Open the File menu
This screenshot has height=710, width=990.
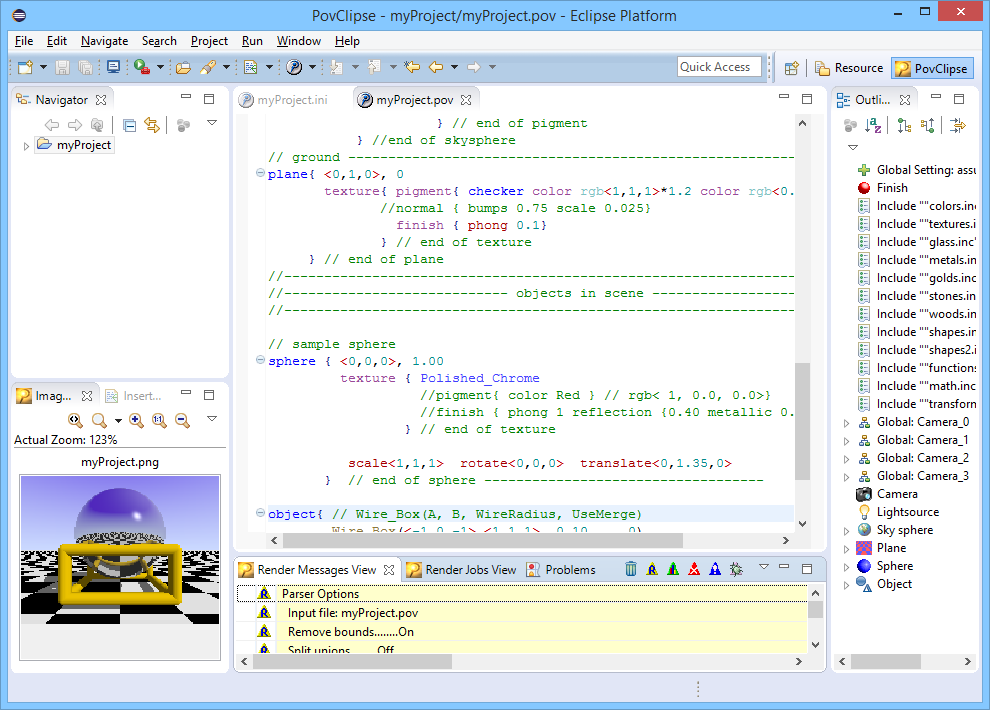pos(24,41)
